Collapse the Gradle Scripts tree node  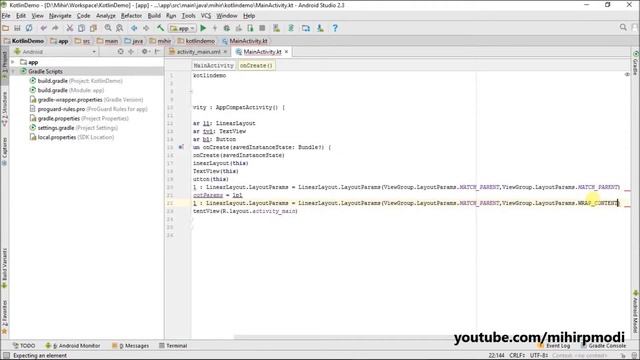coord(13,71)
